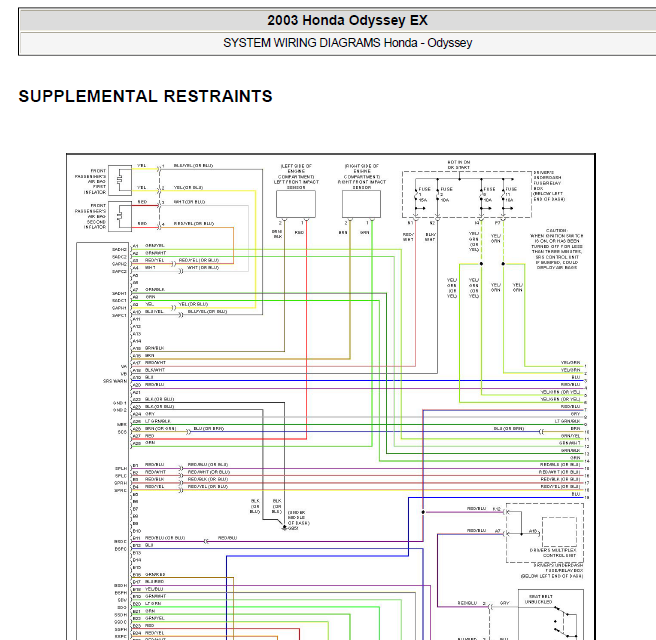The image size is (656, 640).
Task: Click pin A28 GRN wire label
Action: point(150,443)
